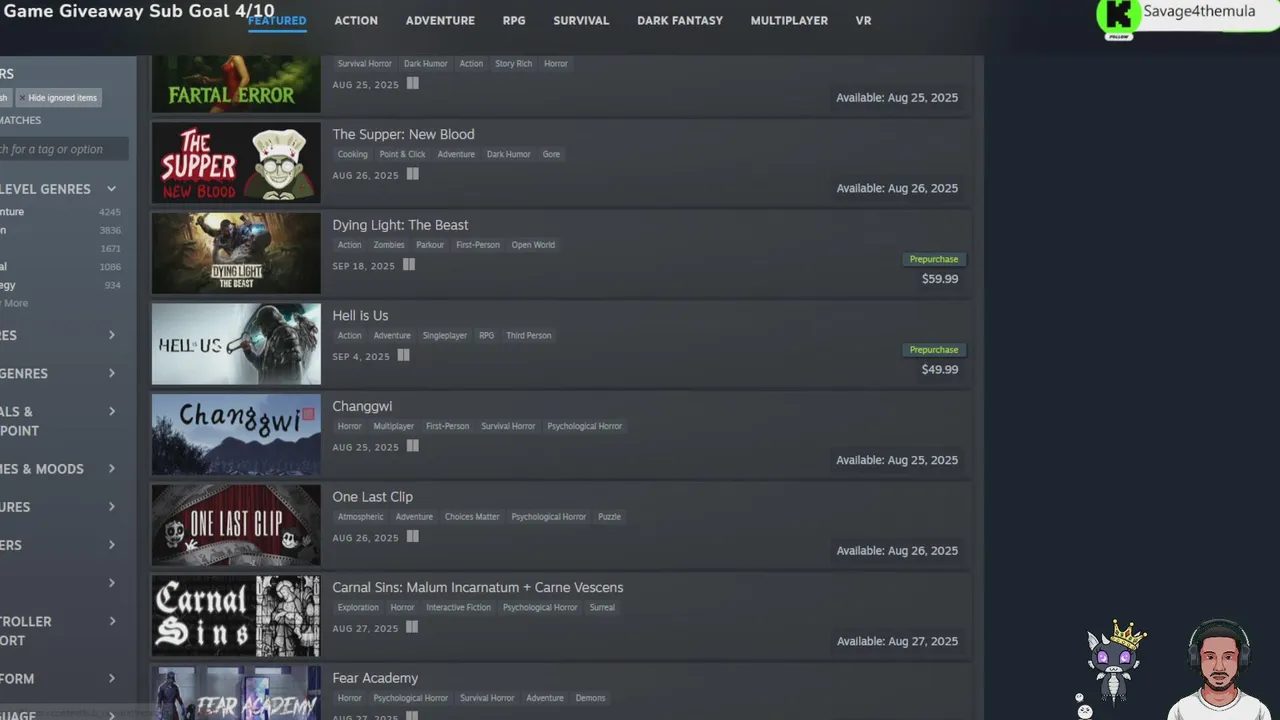Click Windows icon beside The Supper's date
This screenshot has width=1280, height=720.
412,174
